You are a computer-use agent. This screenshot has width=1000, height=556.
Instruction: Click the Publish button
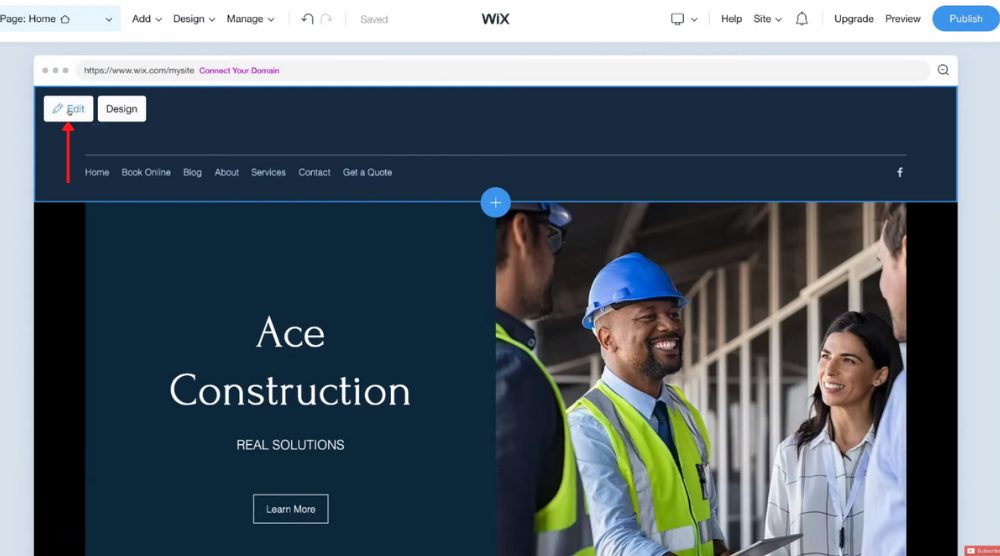966,18
